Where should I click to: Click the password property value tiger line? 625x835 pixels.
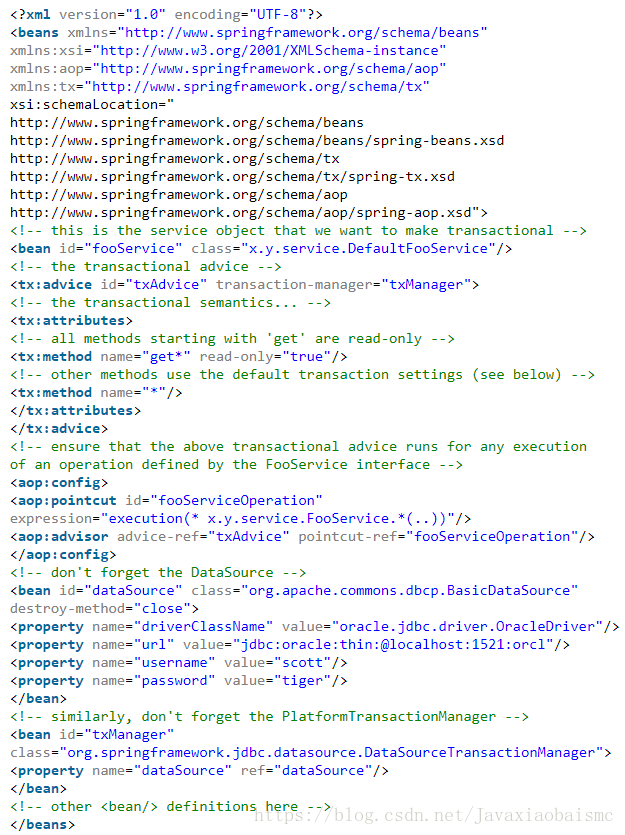pyautogui.click(x=178, y=681)
